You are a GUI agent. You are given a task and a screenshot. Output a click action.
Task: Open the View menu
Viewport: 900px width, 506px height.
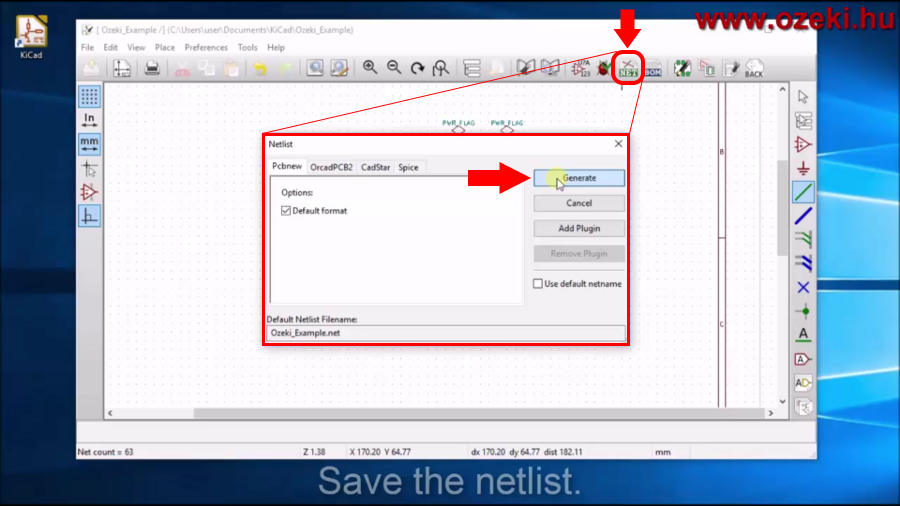pyautogui.click(x=136, y=48)
